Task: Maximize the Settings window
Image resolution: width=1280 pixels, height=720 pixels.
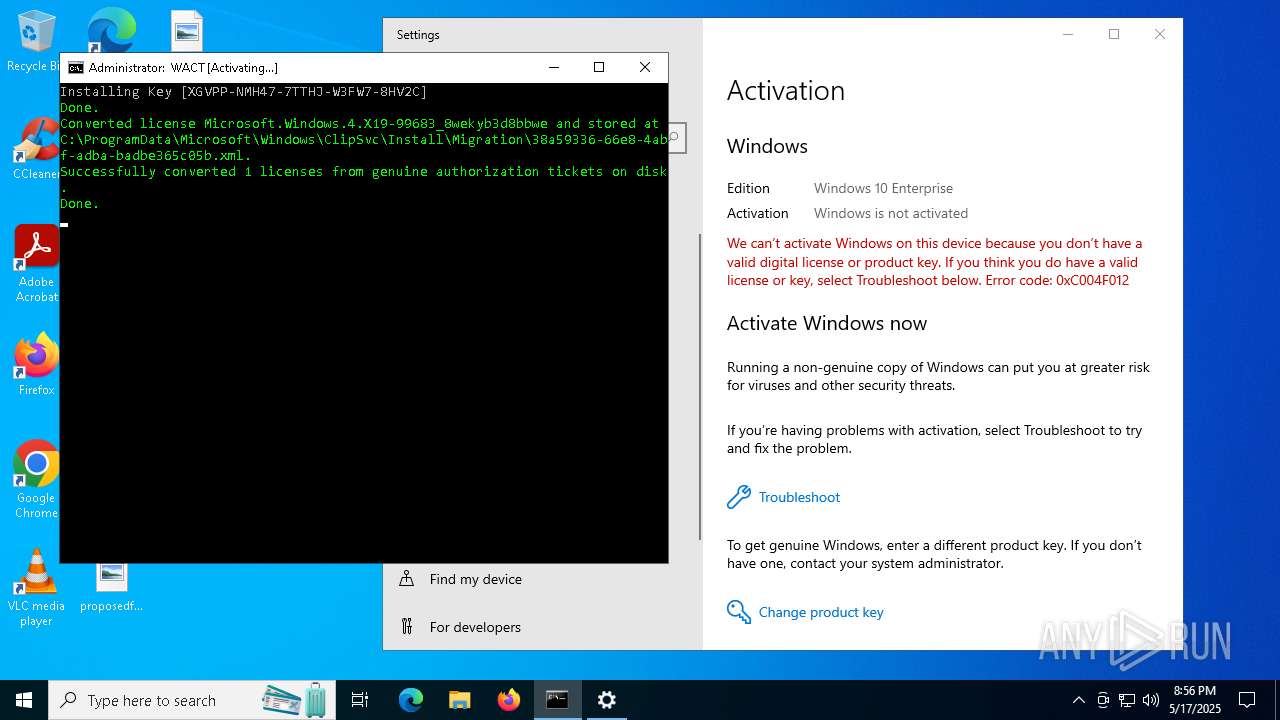Action: tap(1114, 34)
